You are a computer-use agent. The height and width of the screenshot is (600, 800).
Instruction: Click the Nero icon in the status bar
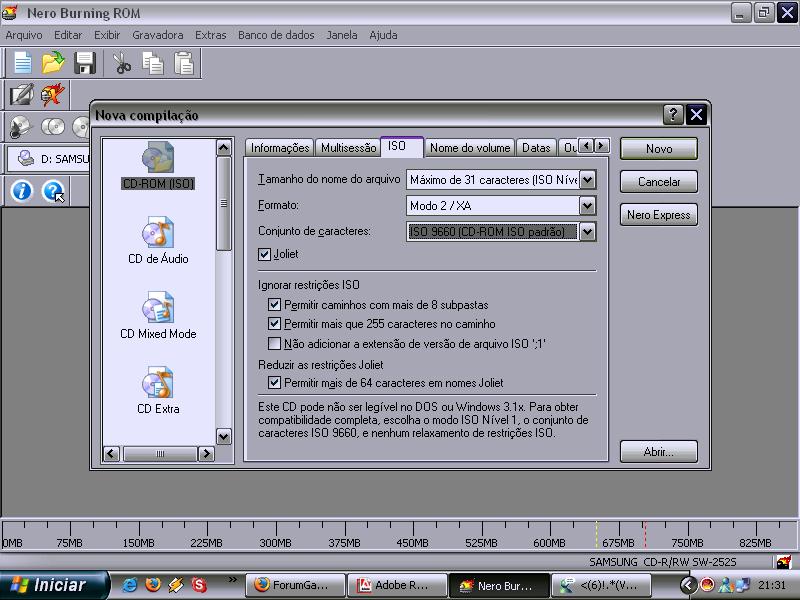[x=784, y=562]
